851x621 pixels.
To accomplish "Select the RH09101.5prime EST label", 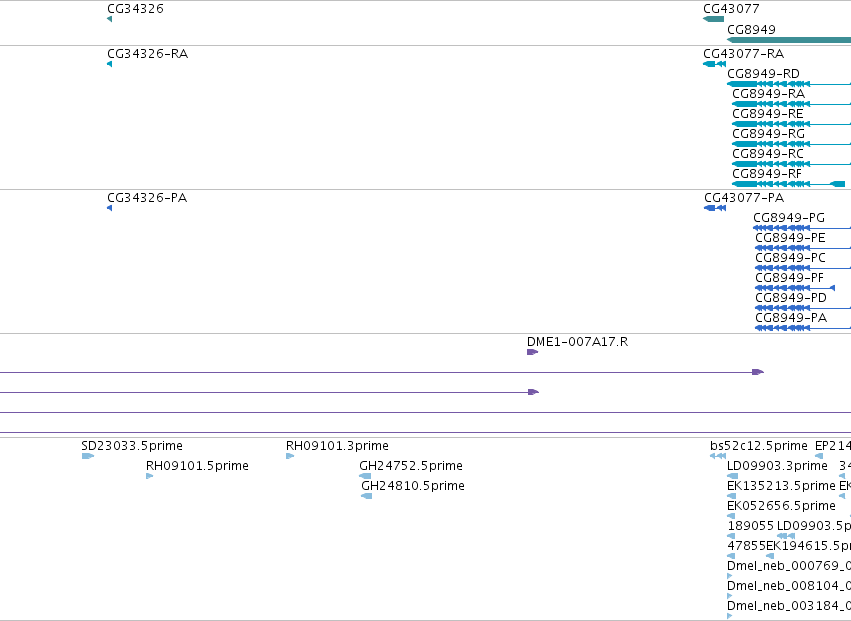I will coord(197,466).
